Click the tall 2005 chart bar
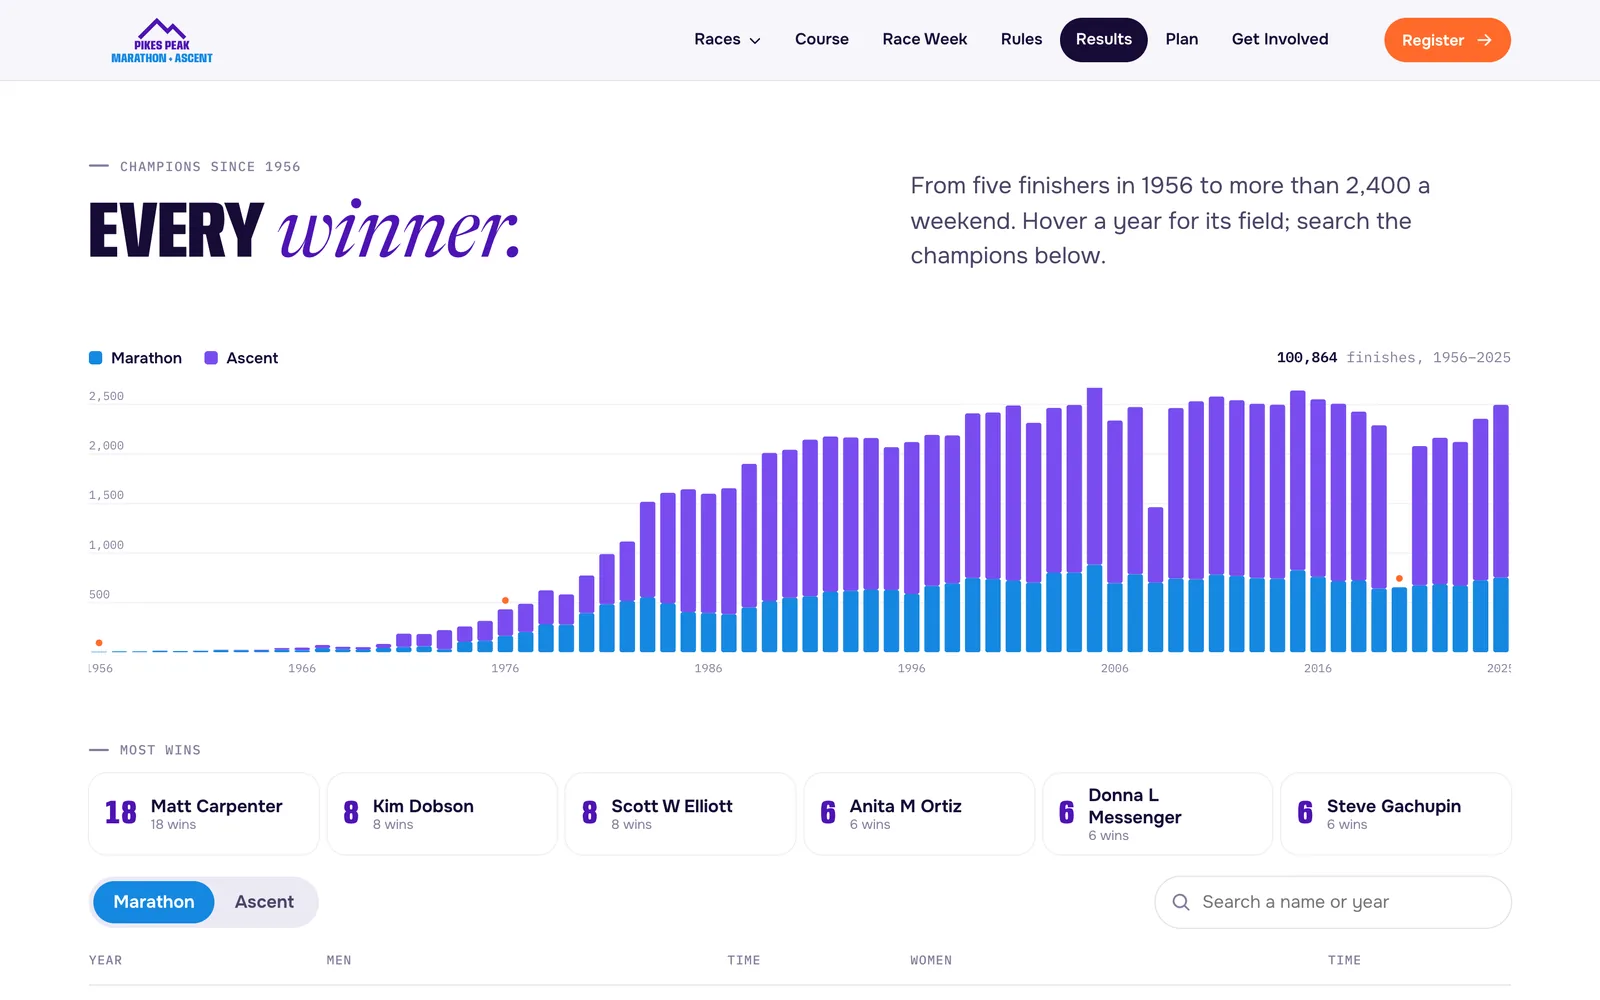 click(x=1094, y=520)
